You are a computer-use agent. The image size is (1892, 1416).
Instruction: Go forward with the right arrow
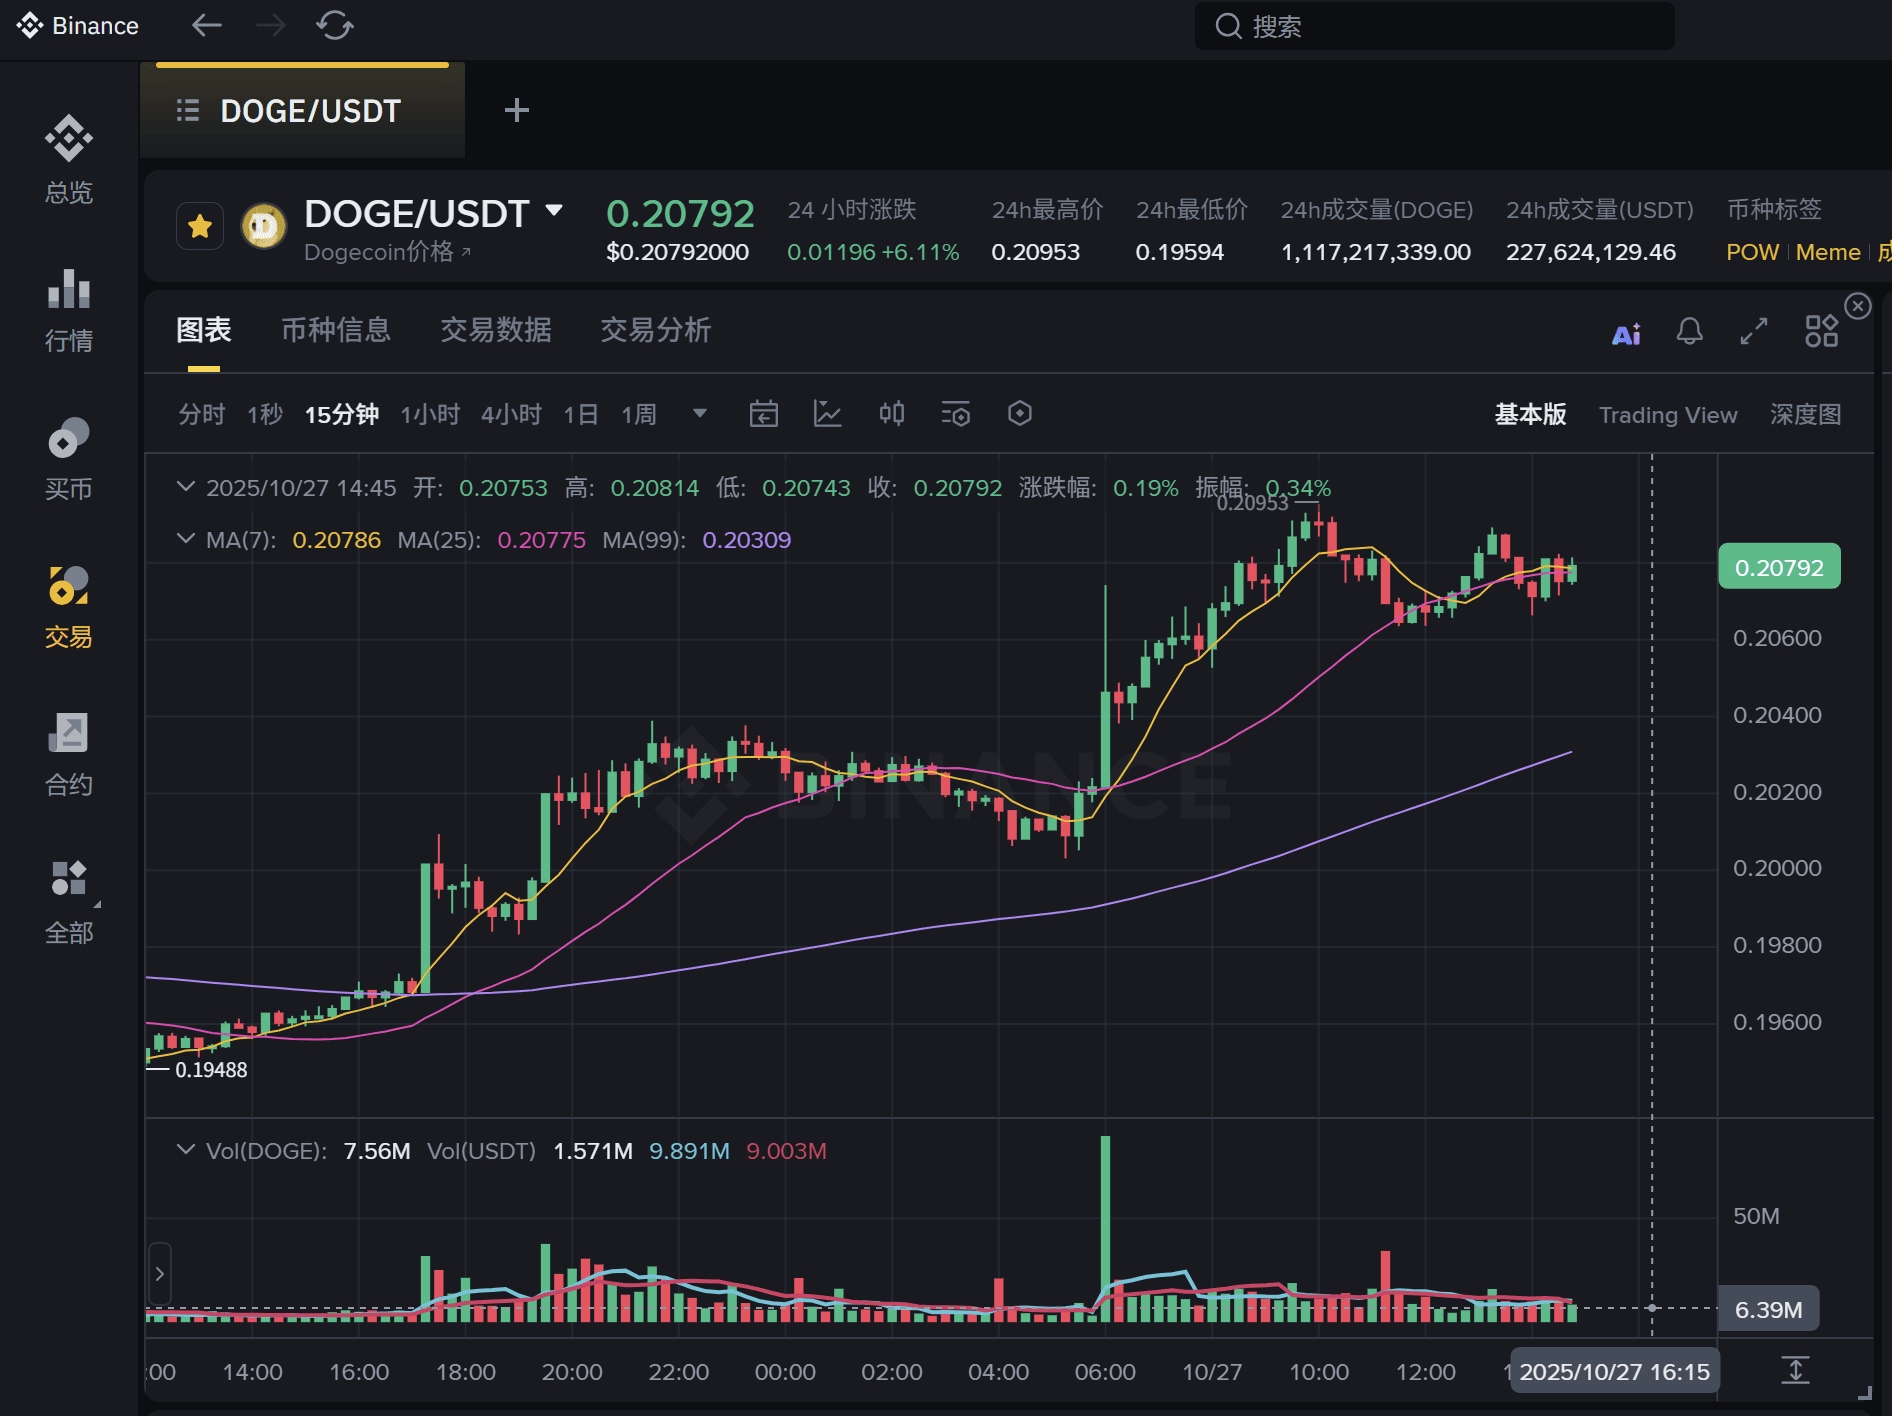270,25
